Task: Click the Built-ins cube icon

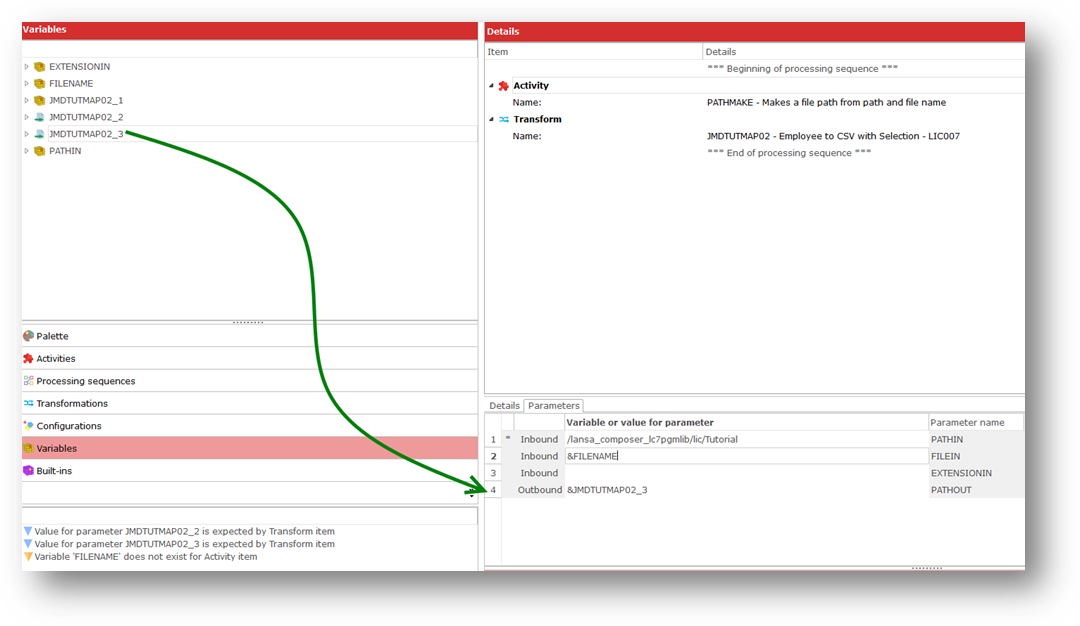Action: pyautogui.click(x=28, y=471)
